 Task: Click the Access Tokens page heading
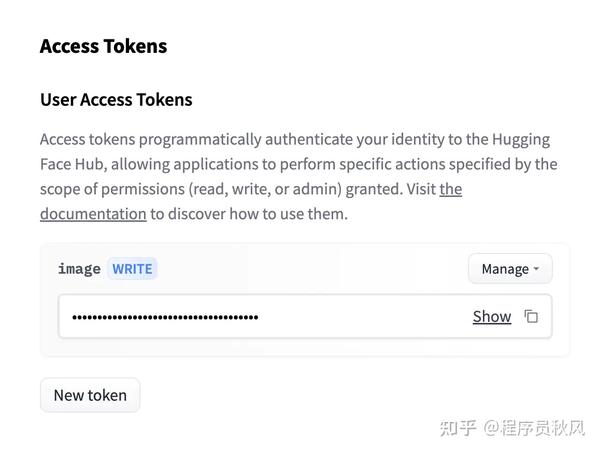click(x=103, y=46)
